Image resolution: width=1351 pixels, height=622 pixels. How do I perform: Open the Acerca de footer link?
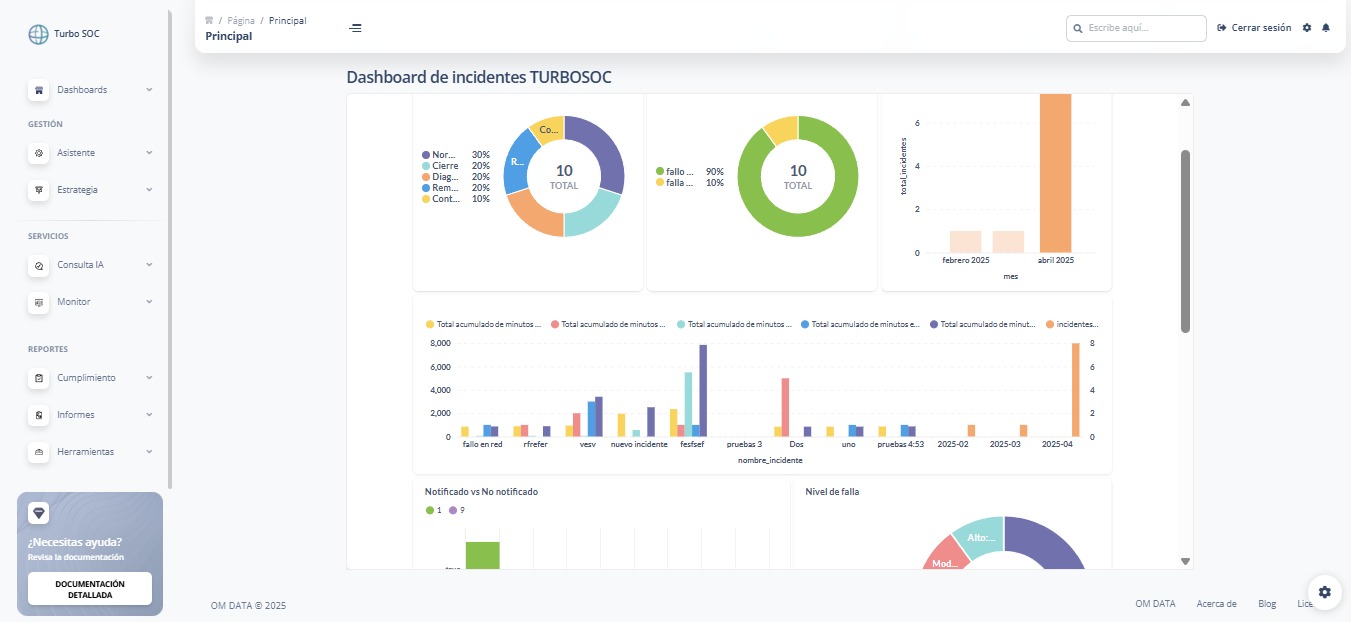tap(1216, 604)
